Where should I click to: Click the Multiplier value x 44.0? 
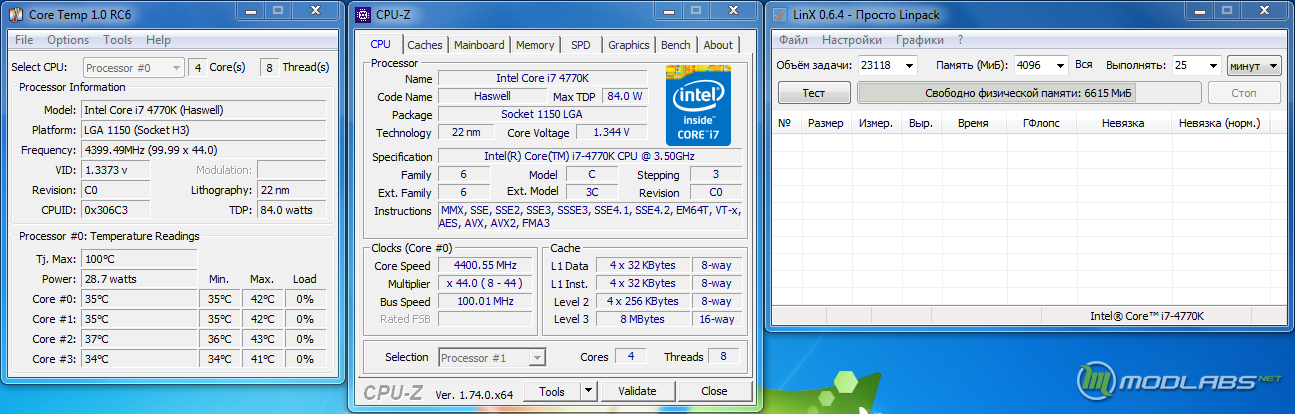pos(486,284)
